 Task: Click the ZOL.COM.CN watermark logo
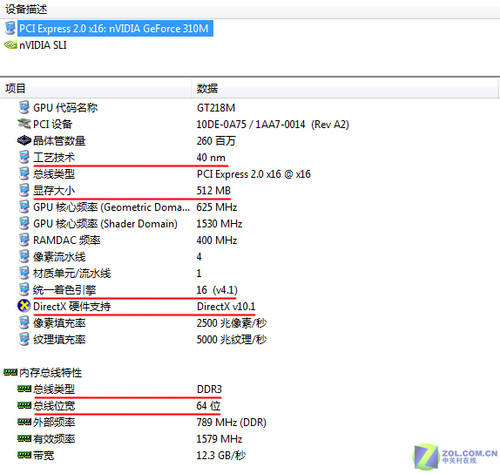(455, 456)
